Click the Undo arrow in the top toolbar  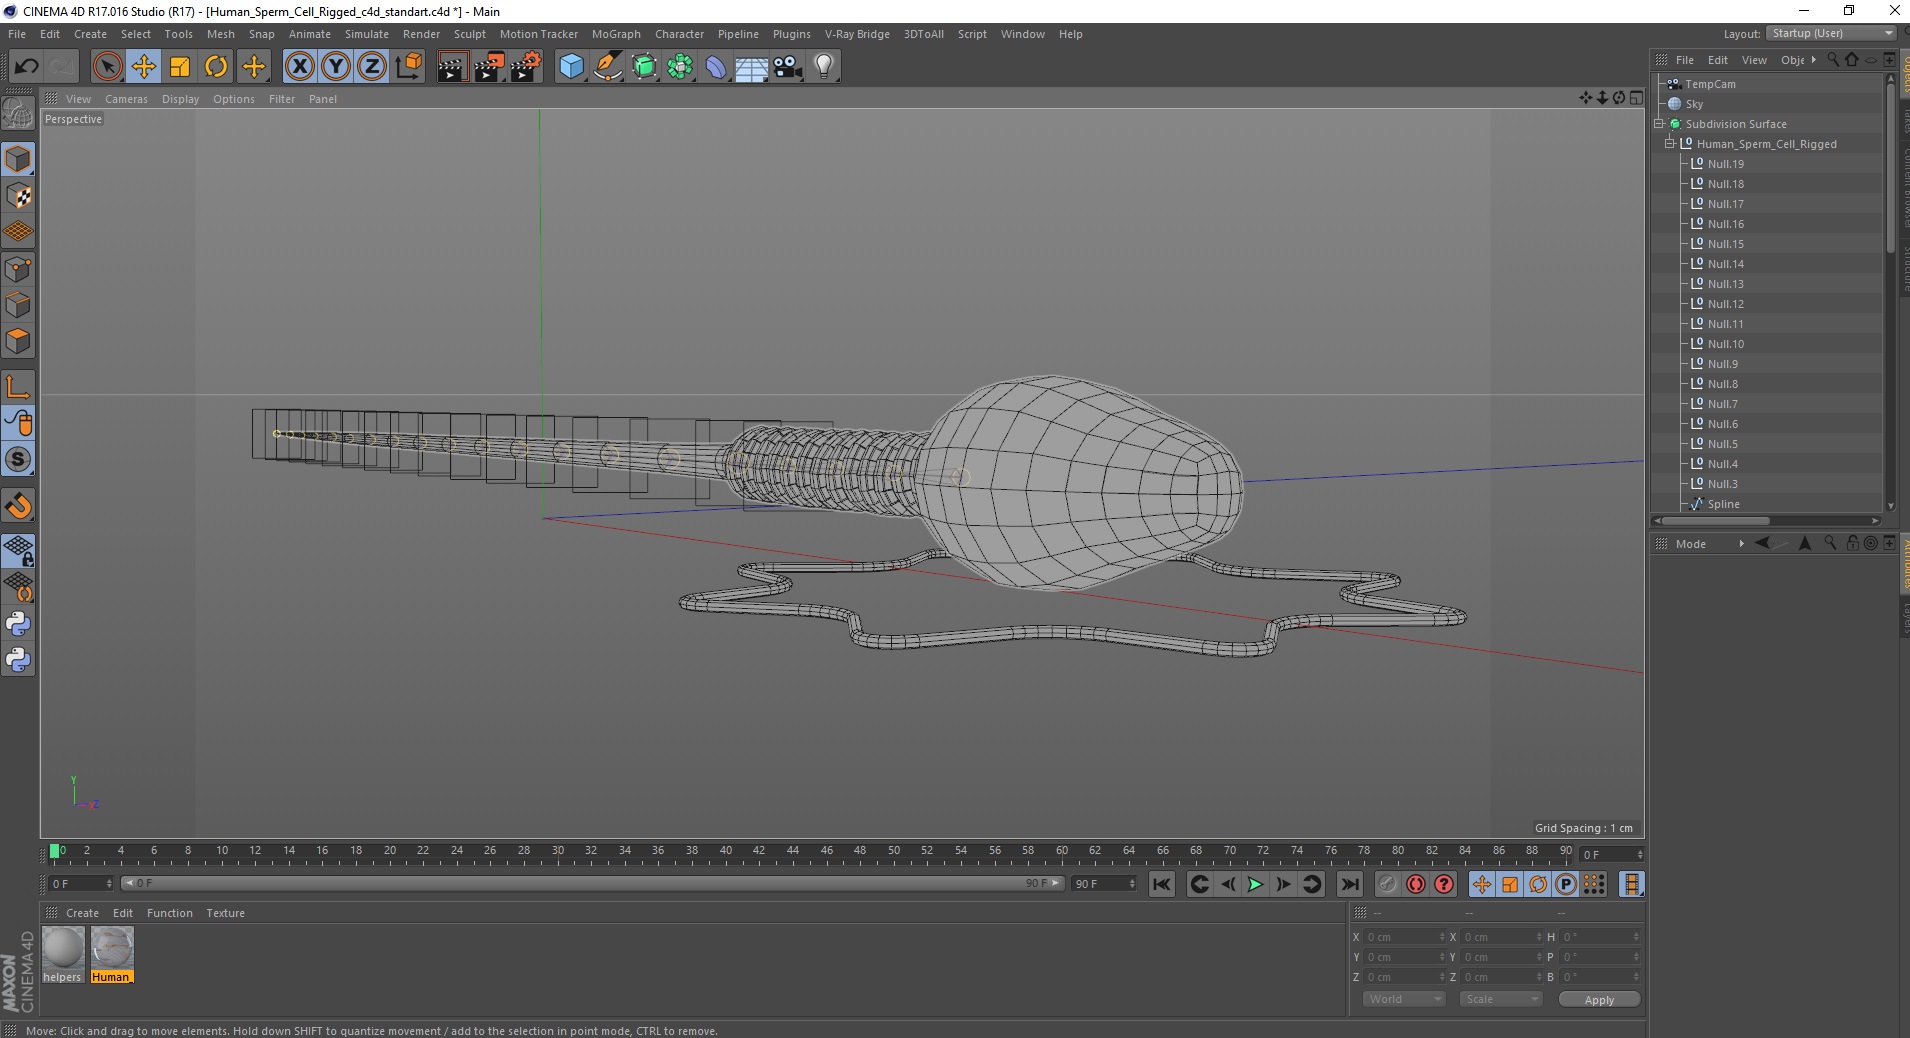point(26,67)
